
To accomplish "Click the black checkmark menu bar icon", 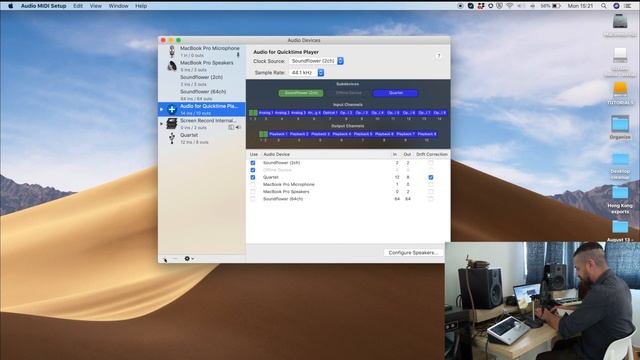I will click(471, 6).
